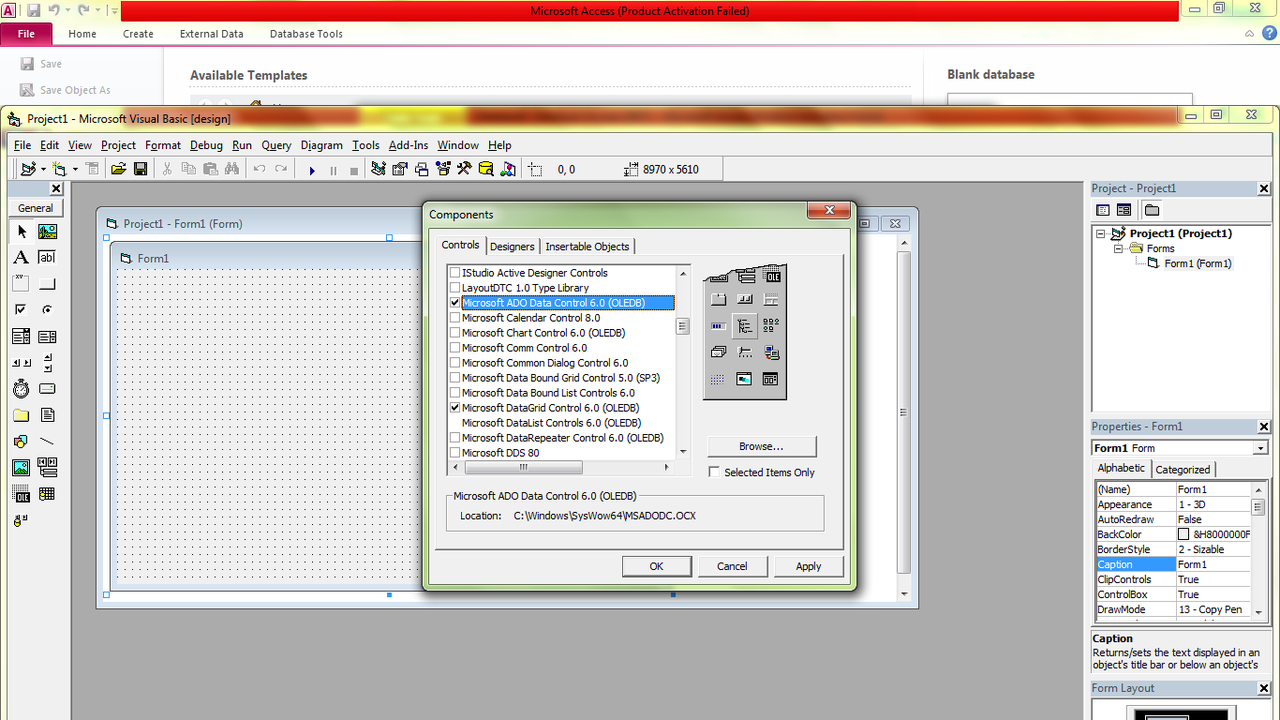The width and height of the screenshot is (1280, 720).
Task: Select the Line control tool
Action: pos(47,441)
